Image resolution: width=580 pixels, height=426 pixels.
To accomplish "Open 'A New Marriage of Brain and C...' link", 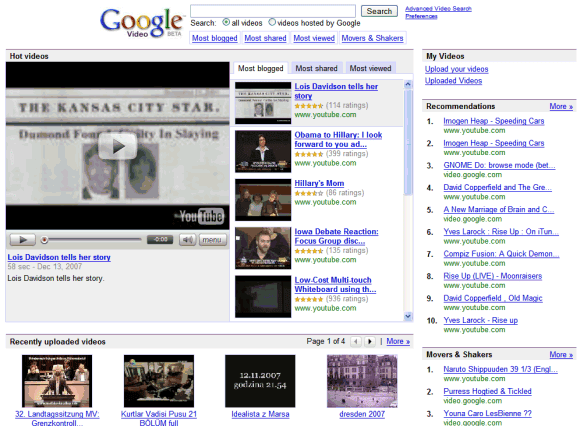I will coord(499,210).
